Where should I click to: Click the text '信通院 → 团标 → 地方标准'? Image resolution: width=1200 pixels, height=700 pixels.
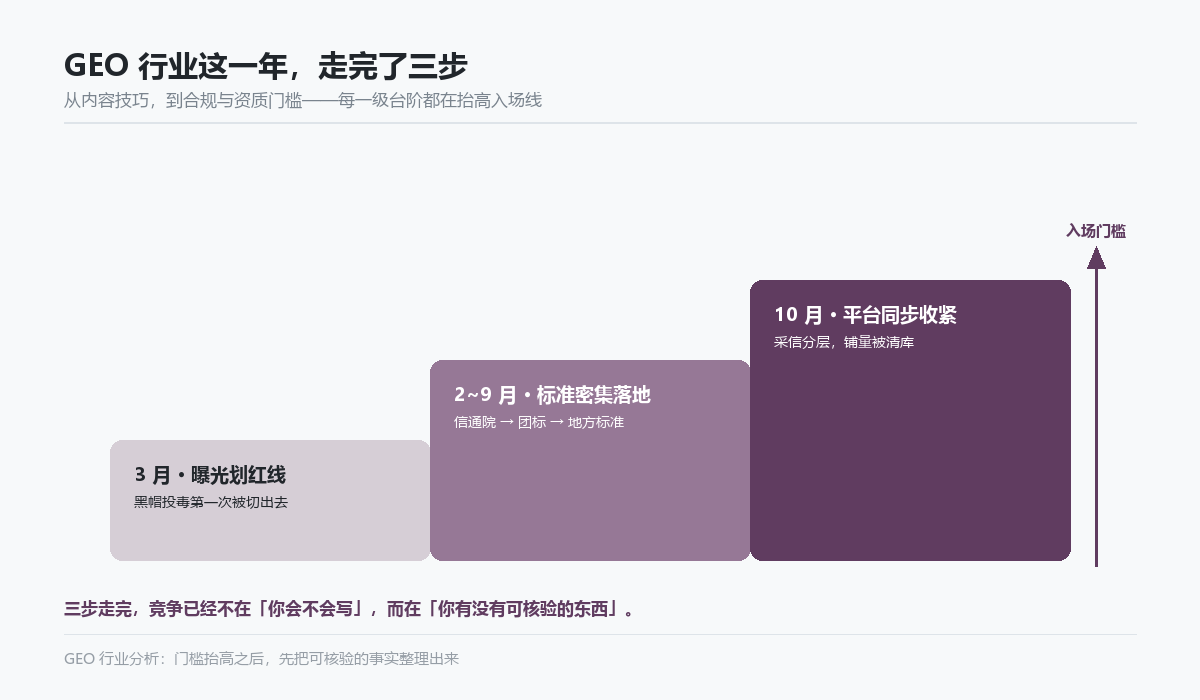(x=539, y=422)
